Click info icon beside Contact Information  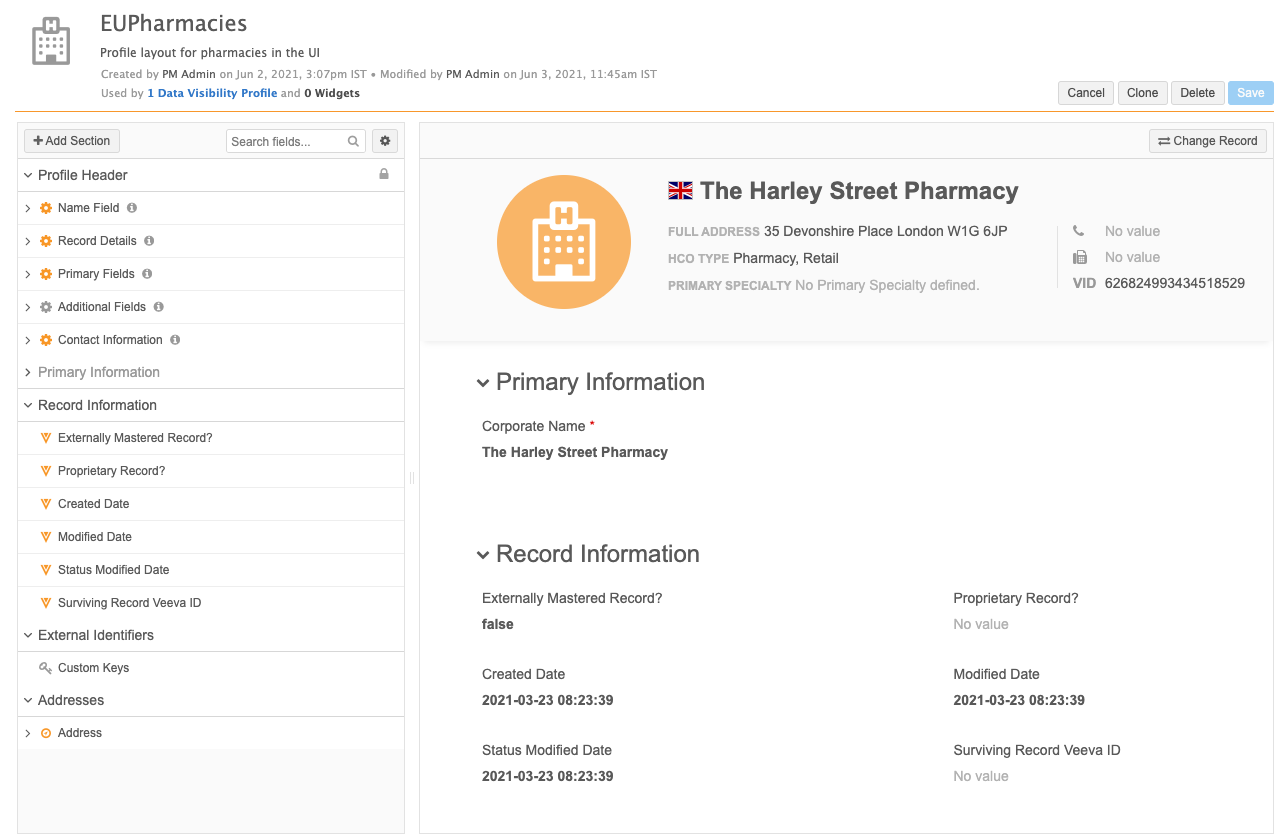point(175,340)
